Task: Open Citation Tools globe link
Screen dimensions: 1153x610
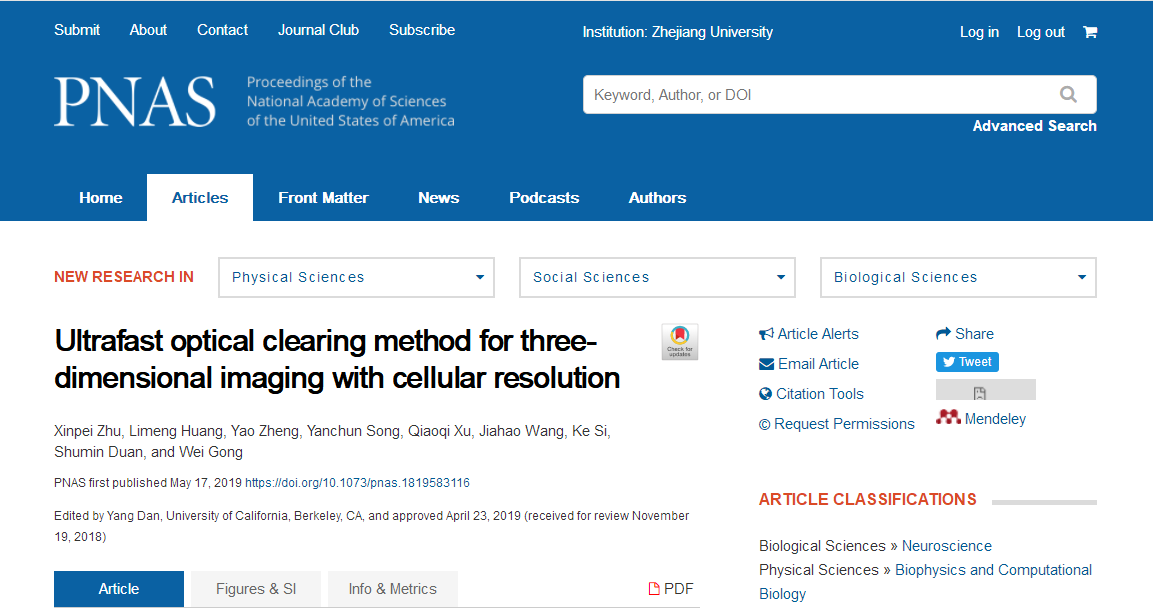Action: pos(811,394)
